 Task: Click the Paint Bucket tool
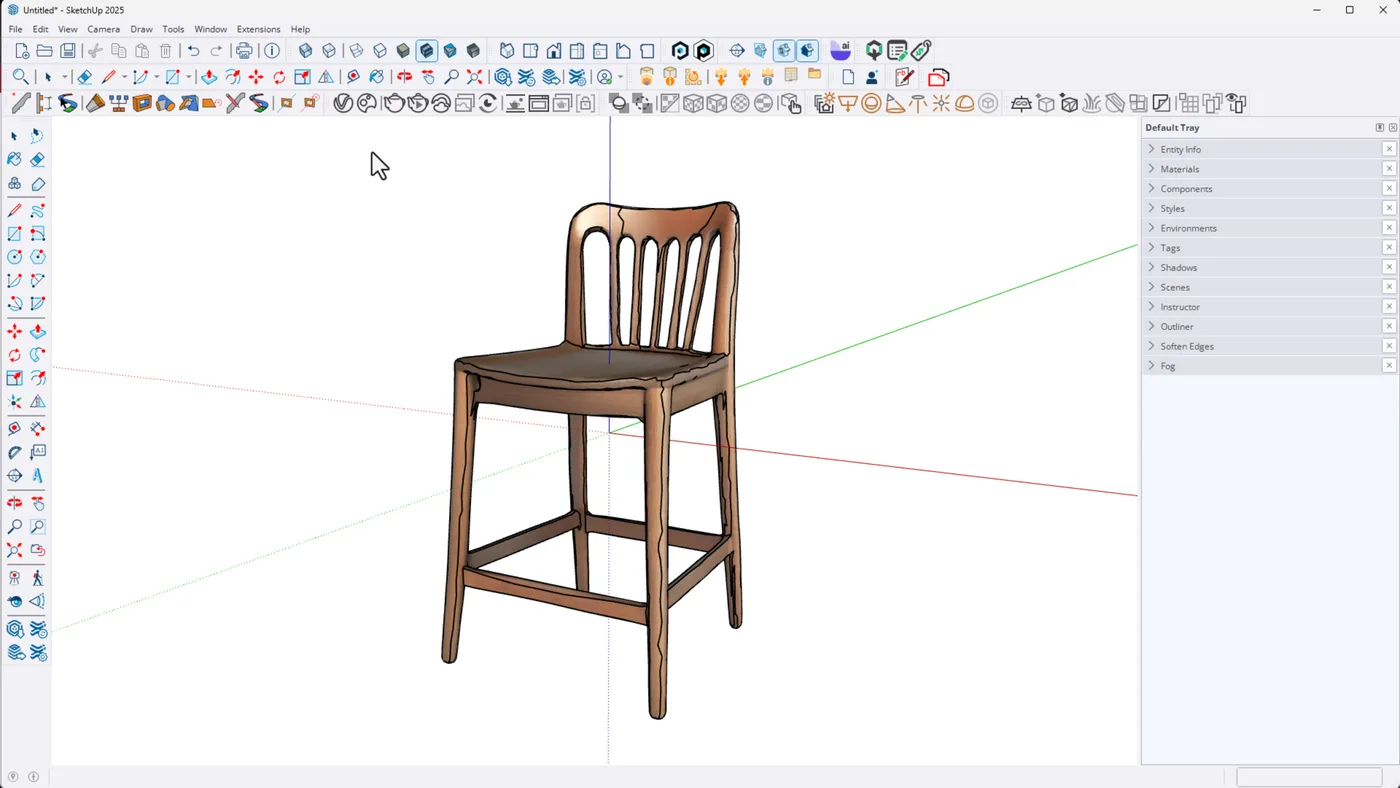click(x=14, y=160)
